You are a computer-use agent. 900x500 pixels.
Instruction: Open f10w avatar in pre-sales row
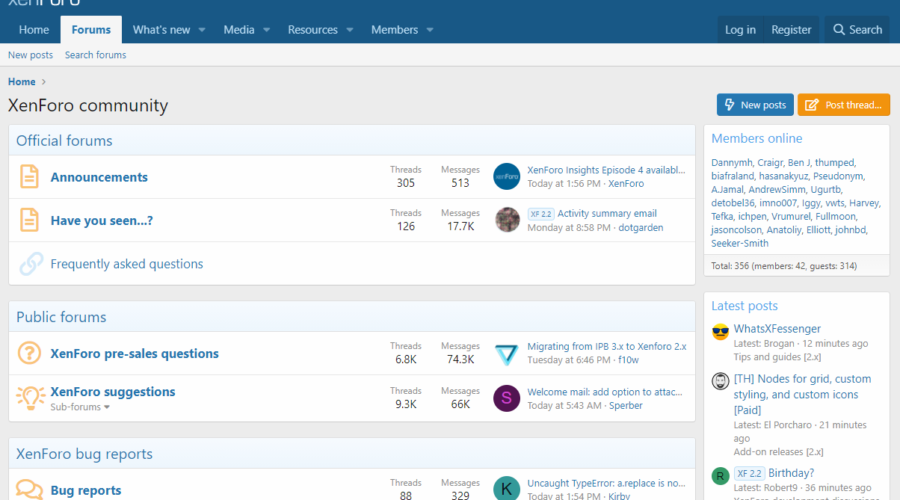tap(506, 353)
